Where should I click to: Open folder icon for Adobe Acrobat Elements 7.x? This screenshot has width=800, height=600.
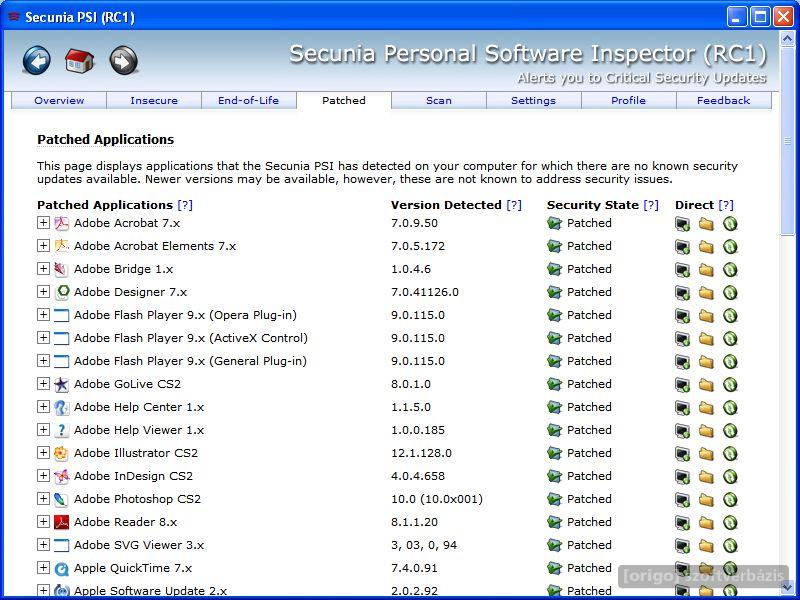706,246
